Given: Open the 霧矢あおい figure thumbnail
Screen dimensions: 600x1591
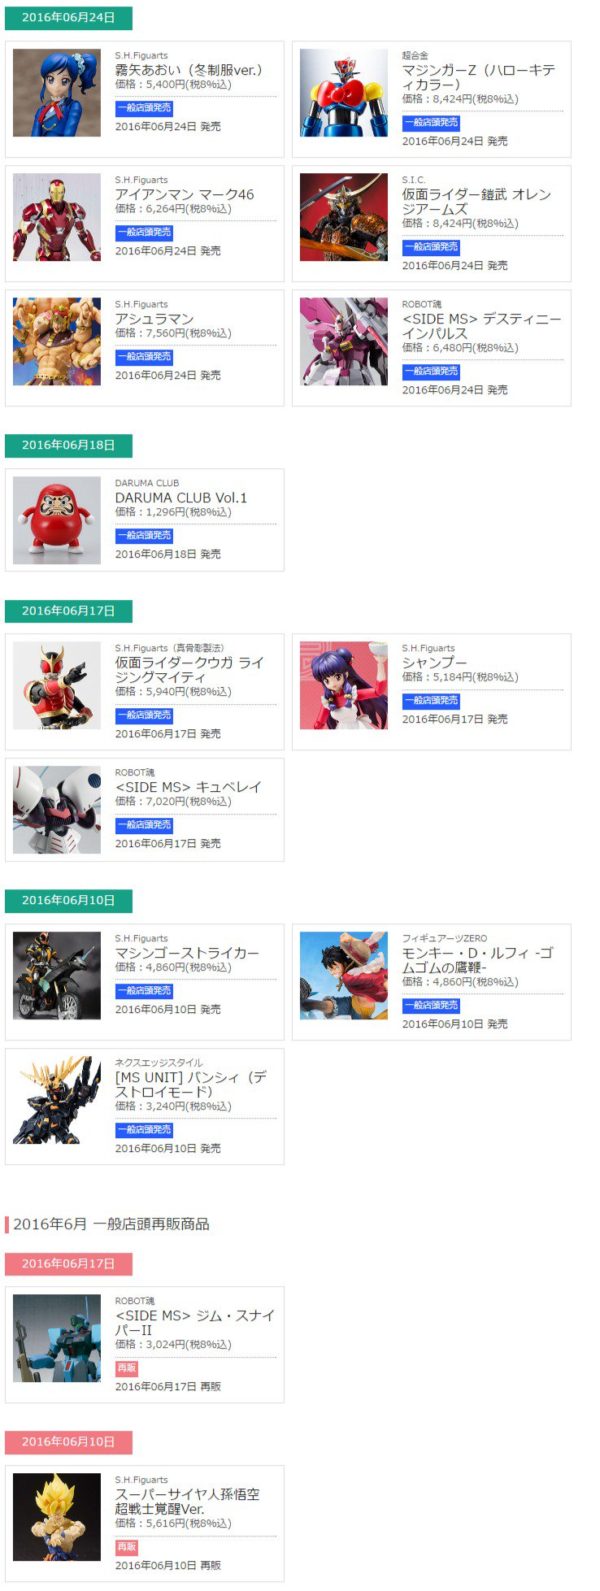Looking at the screenshot, I should point(57,93).
